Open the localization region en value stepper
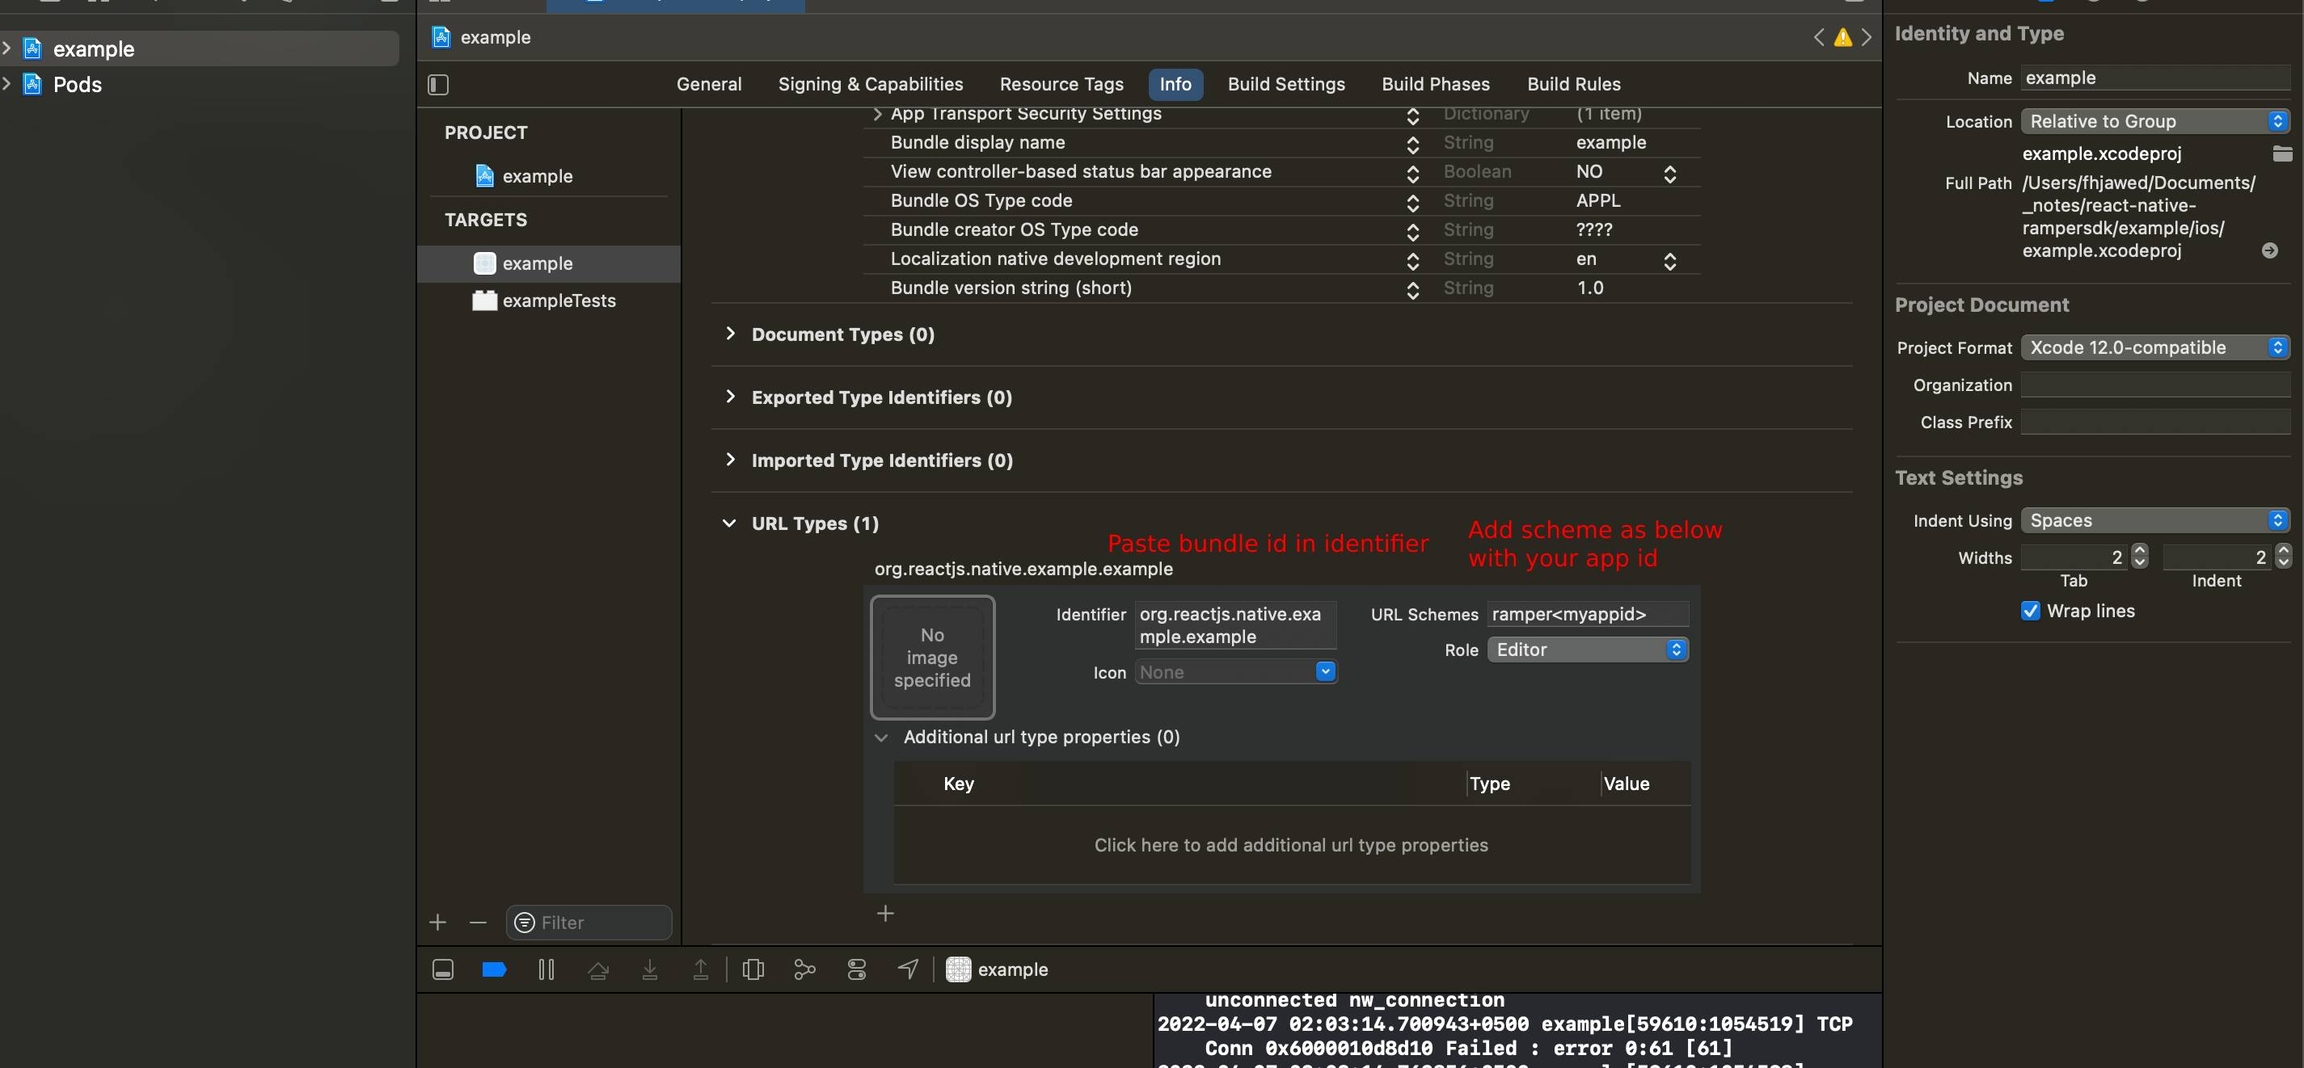2304x1068 pixels. pyautogui.click(x=1669, y=260)
